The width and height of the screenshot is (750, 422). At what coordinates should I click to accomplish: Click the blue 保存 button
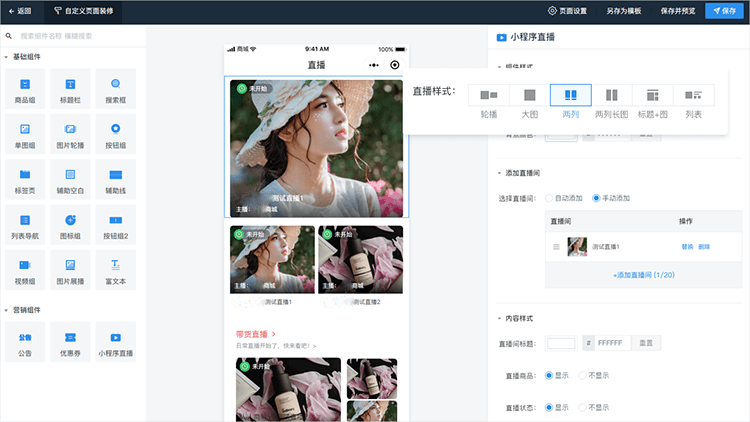[726, 11]
